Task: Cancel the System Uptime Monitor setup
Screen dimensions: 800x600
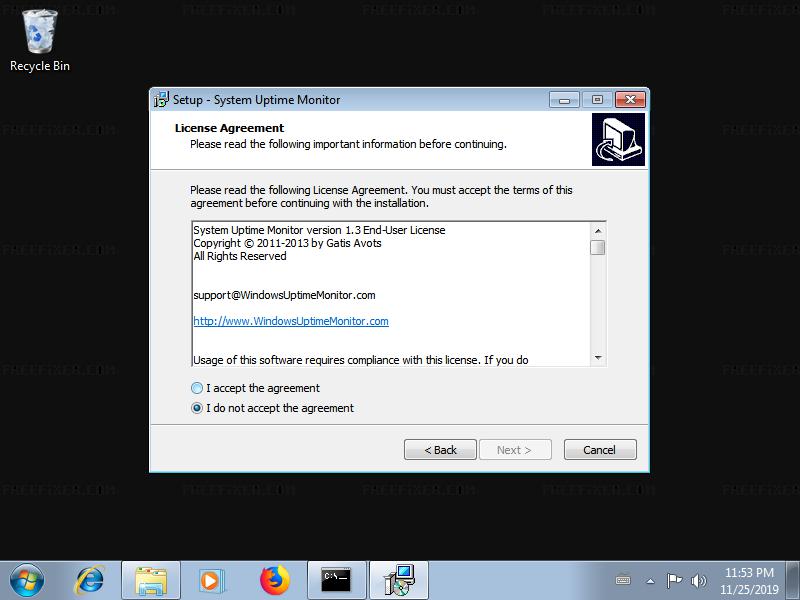Action: [x=600, y=450]
